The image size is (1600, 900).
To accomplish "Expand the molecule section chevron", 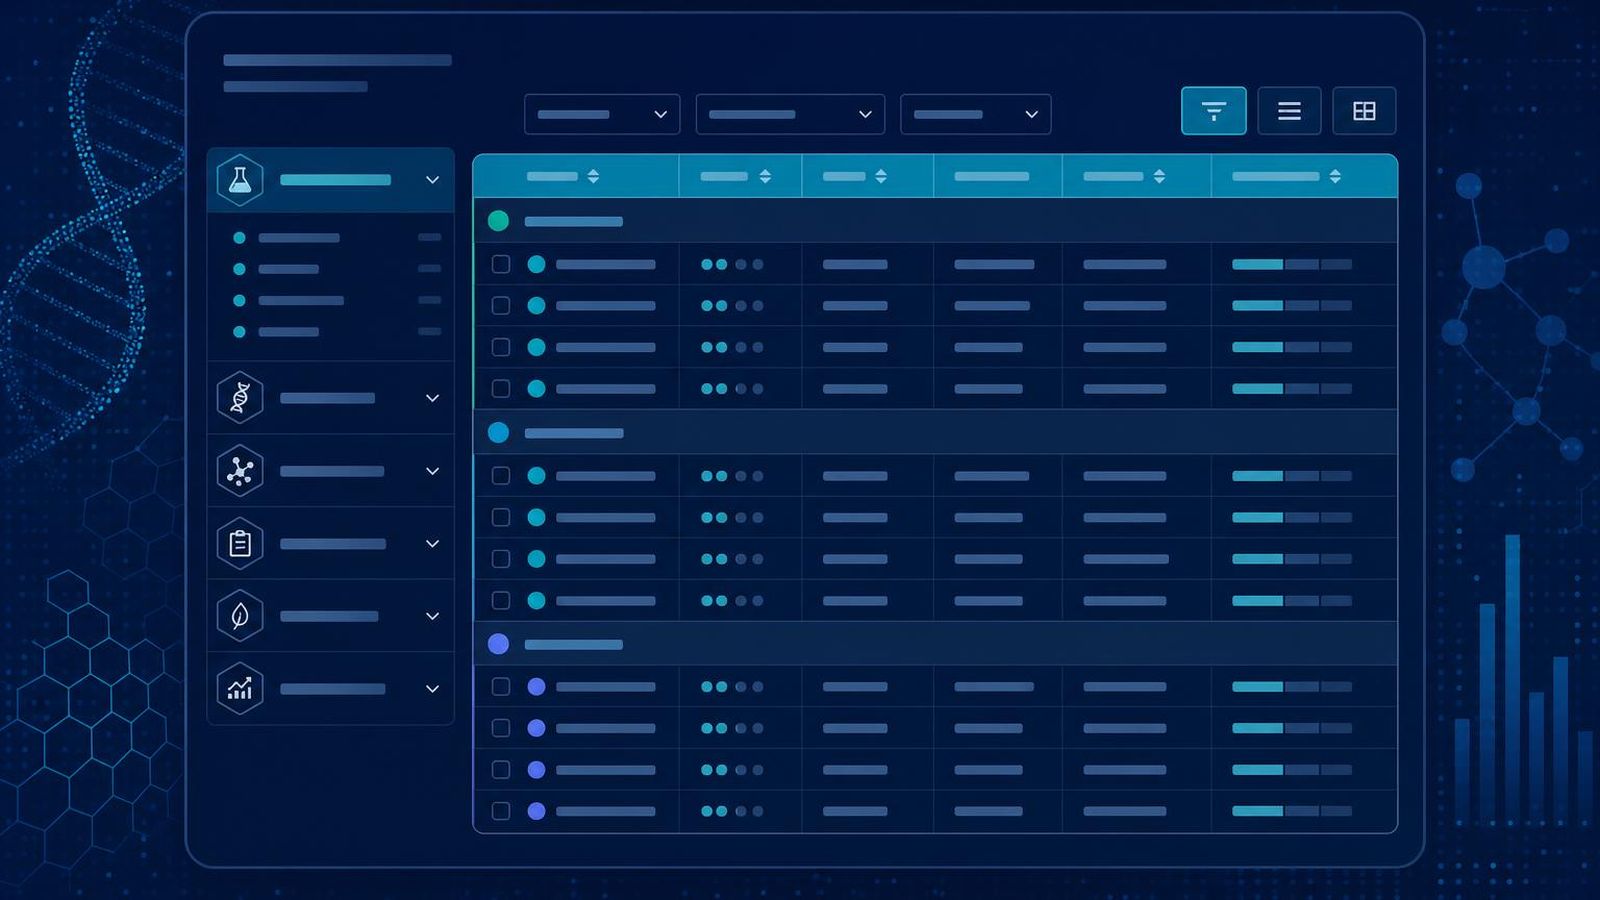I will pyautogui.click(x=432, y=471).
